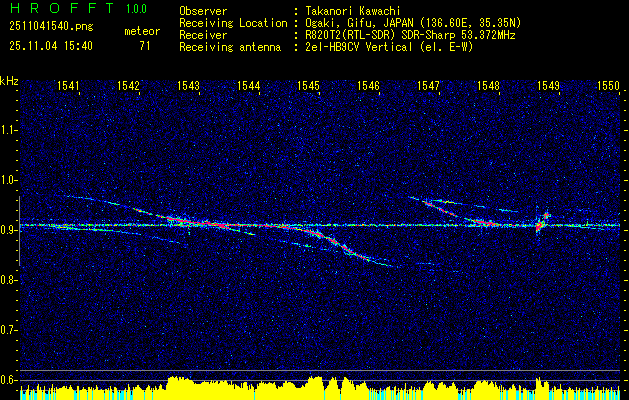Click the 0.8 frequency axis label
629x400 pixels.
9,280
